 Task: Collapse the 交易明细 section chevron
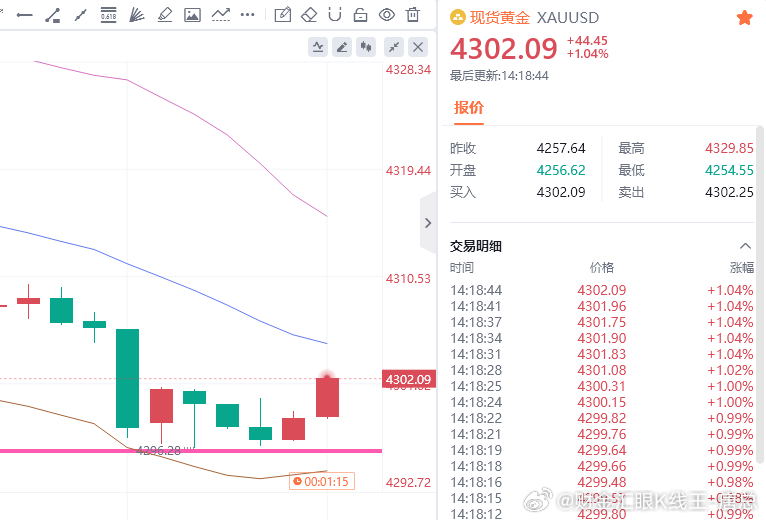click(745, 246)
